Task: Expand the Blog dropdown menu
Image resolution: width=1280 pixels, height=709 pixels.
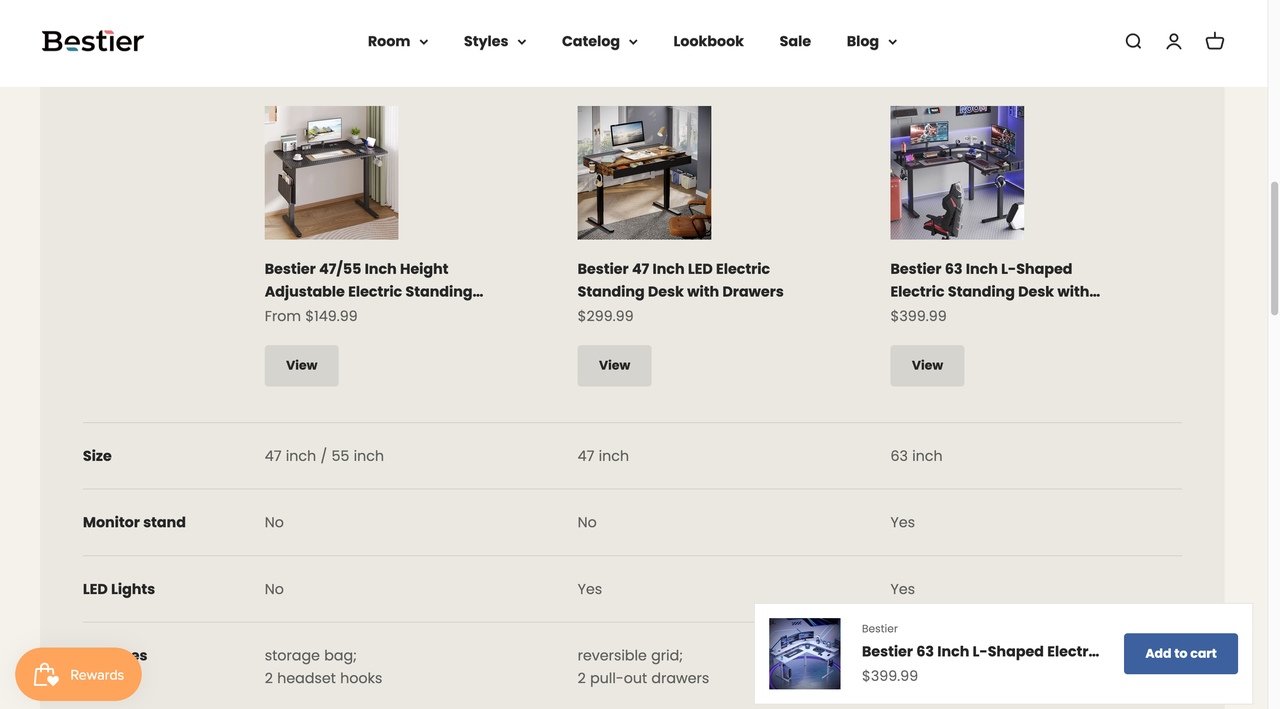Action: point(872,41)
